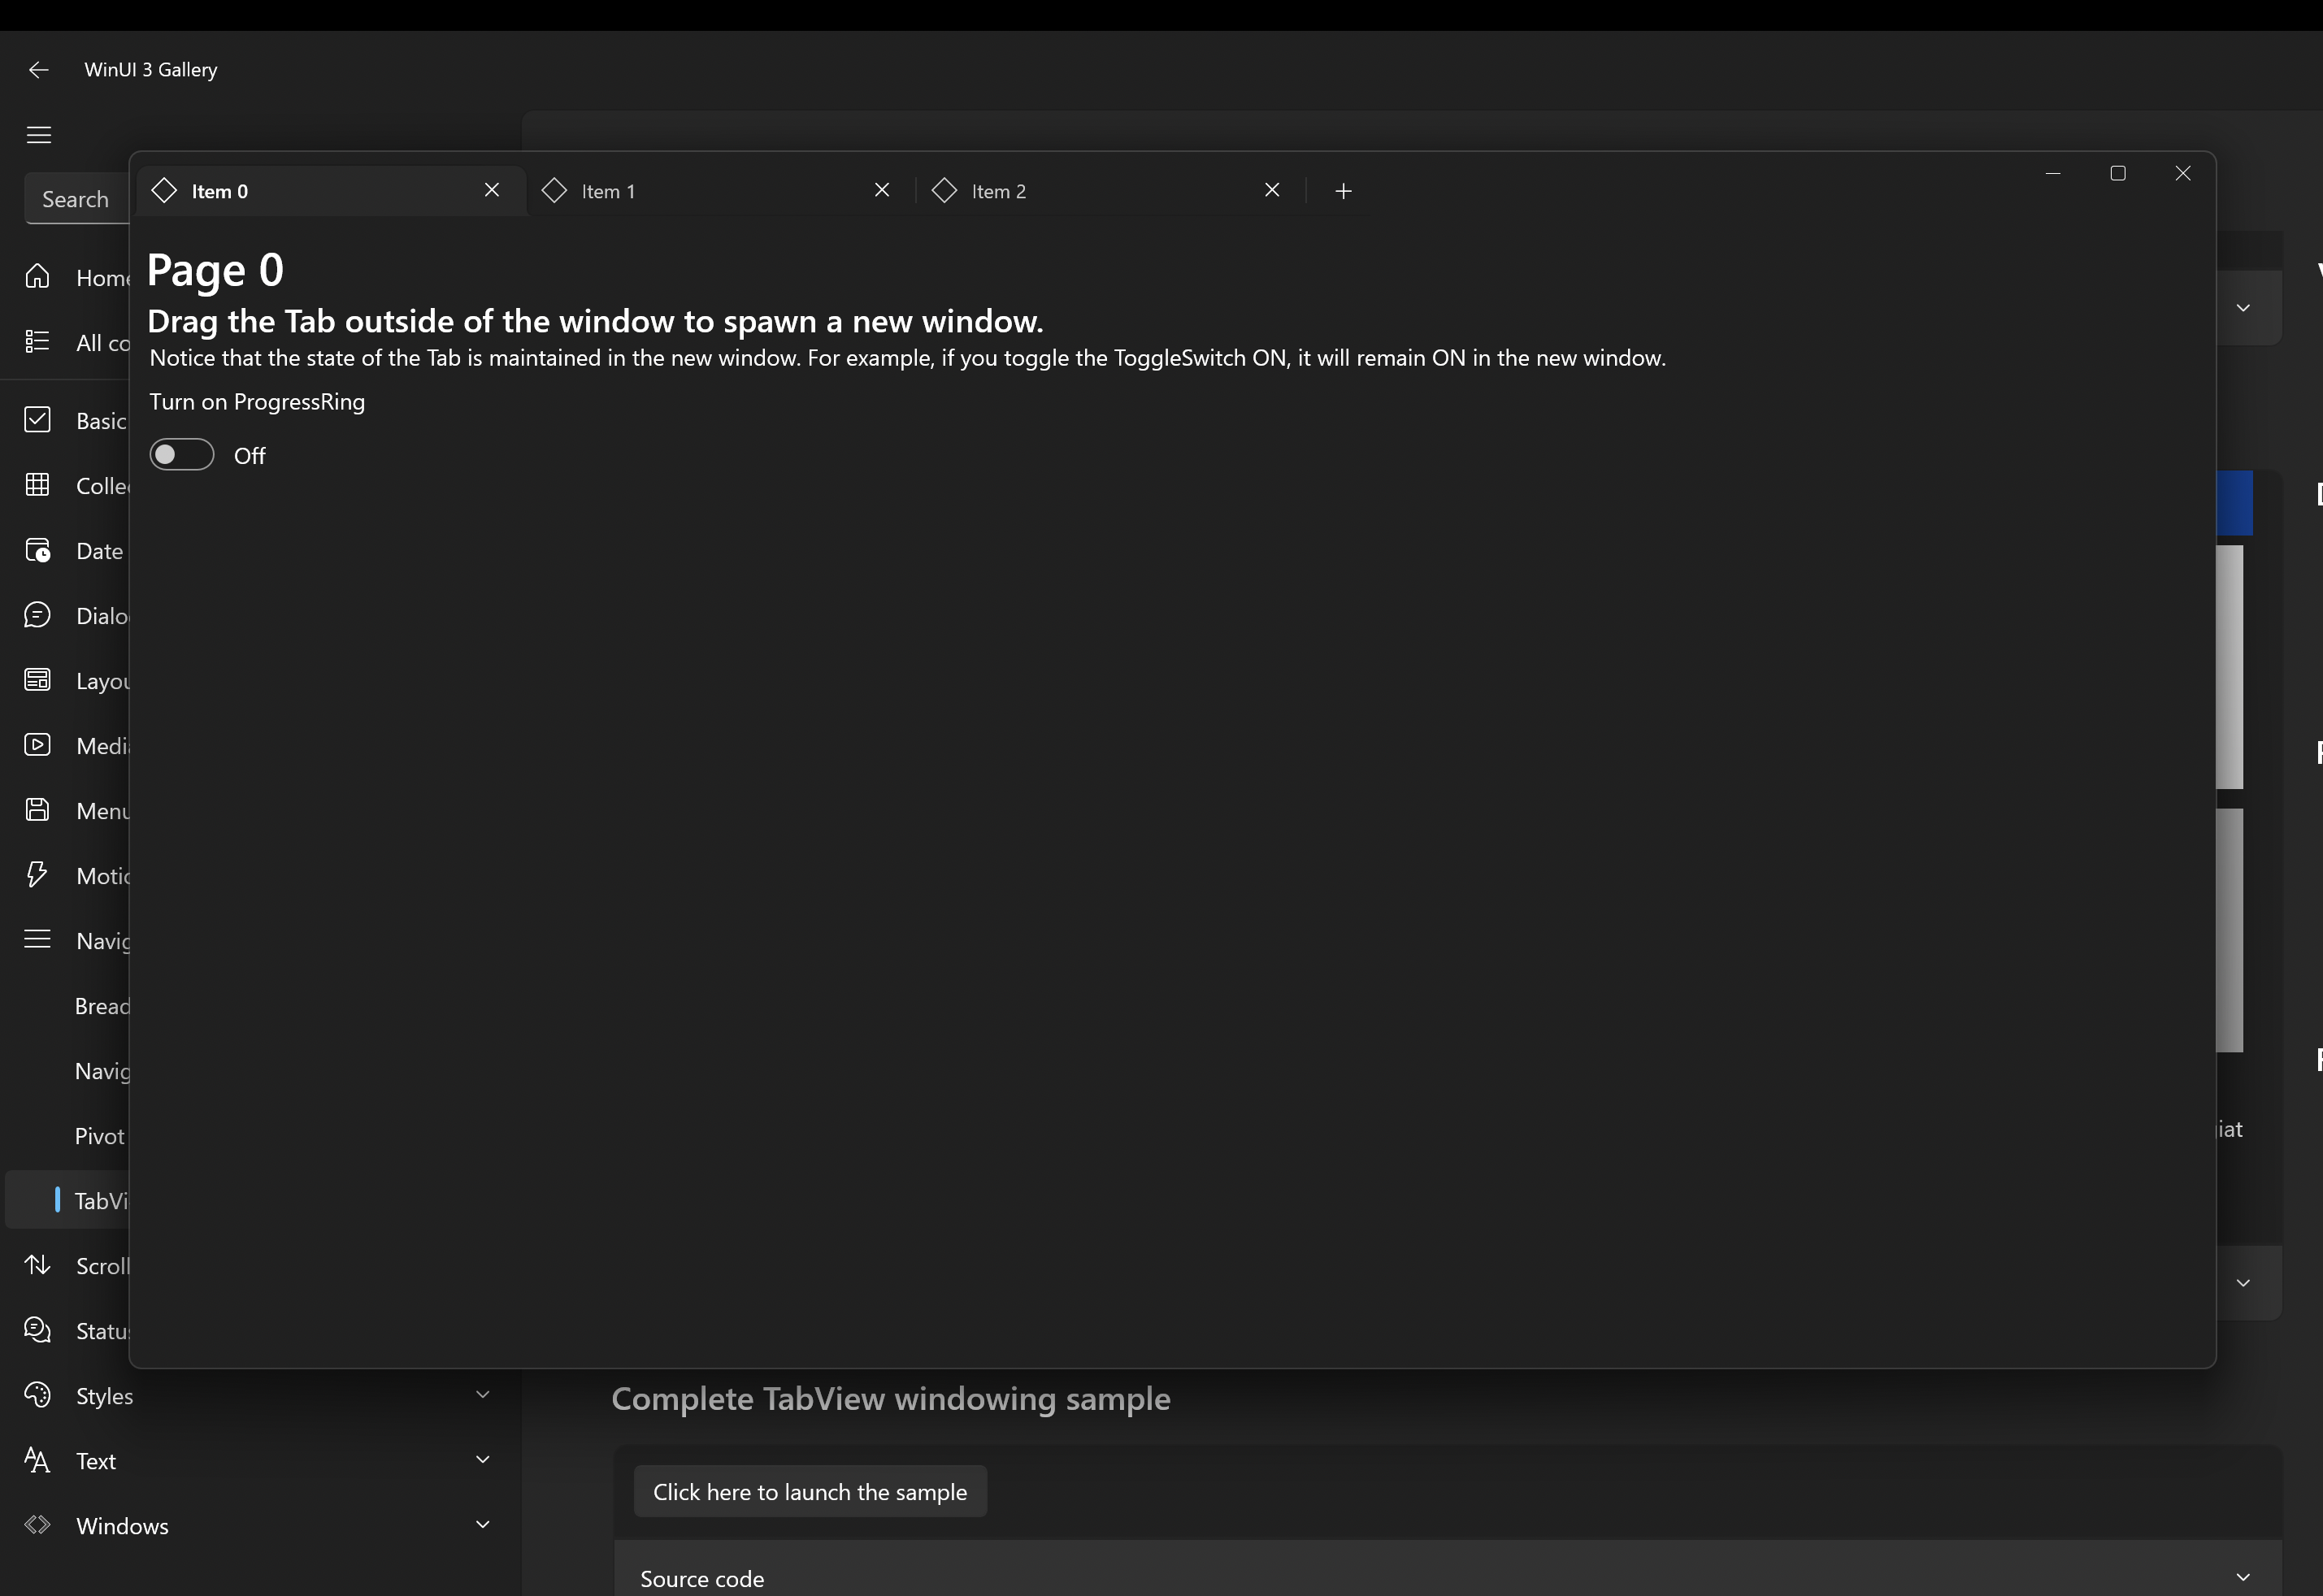Turn on the ProgressRing toggle switch
The image size is (2323, 1596).
click(181, 454)
